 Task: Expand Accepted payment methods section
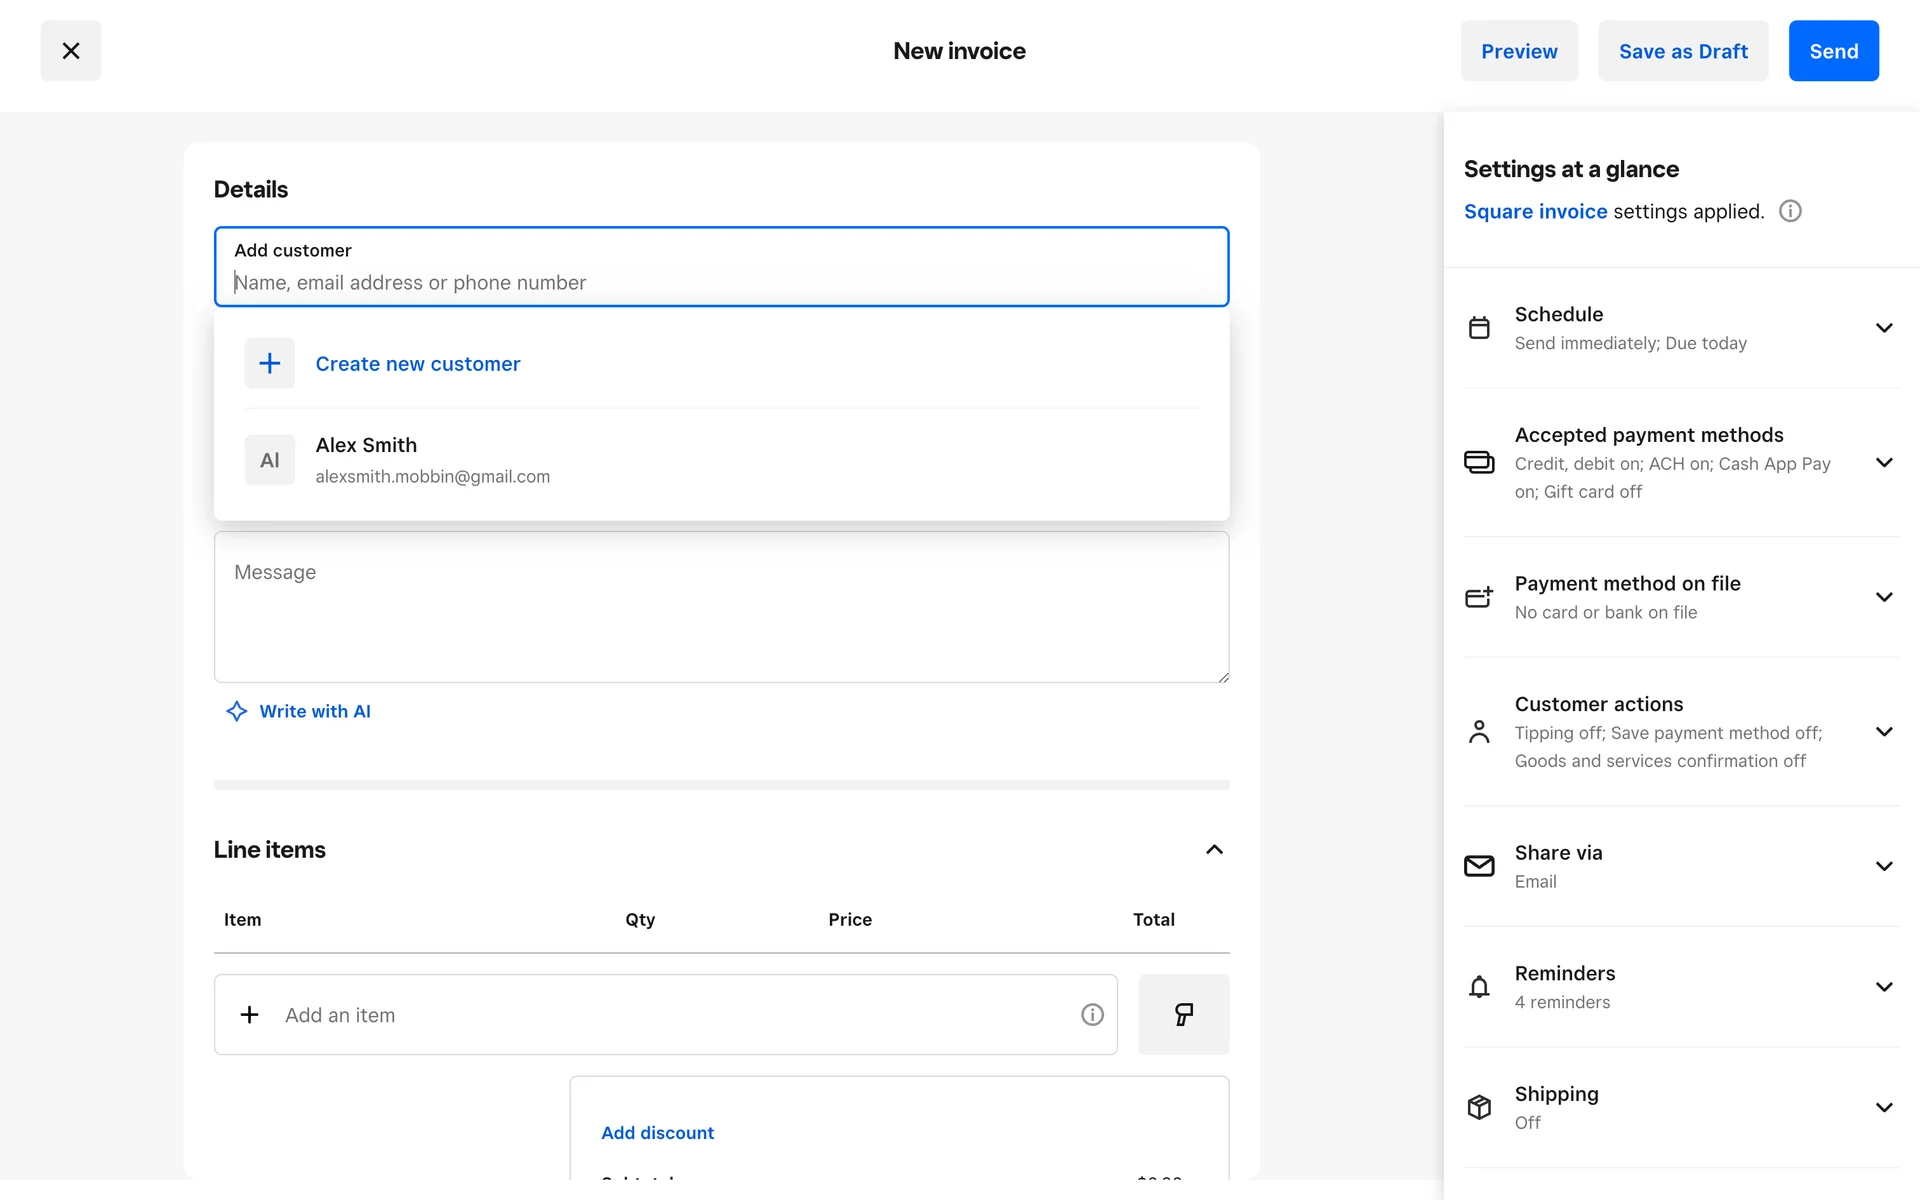tap(1884, 462)
